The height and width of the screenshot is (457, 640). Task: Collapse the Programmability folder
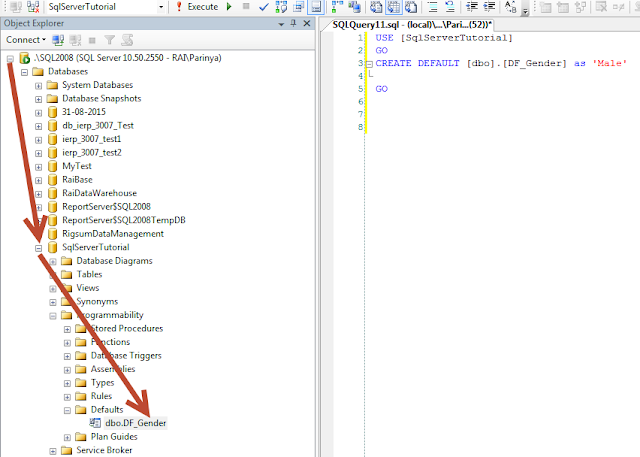coord(53,316)
